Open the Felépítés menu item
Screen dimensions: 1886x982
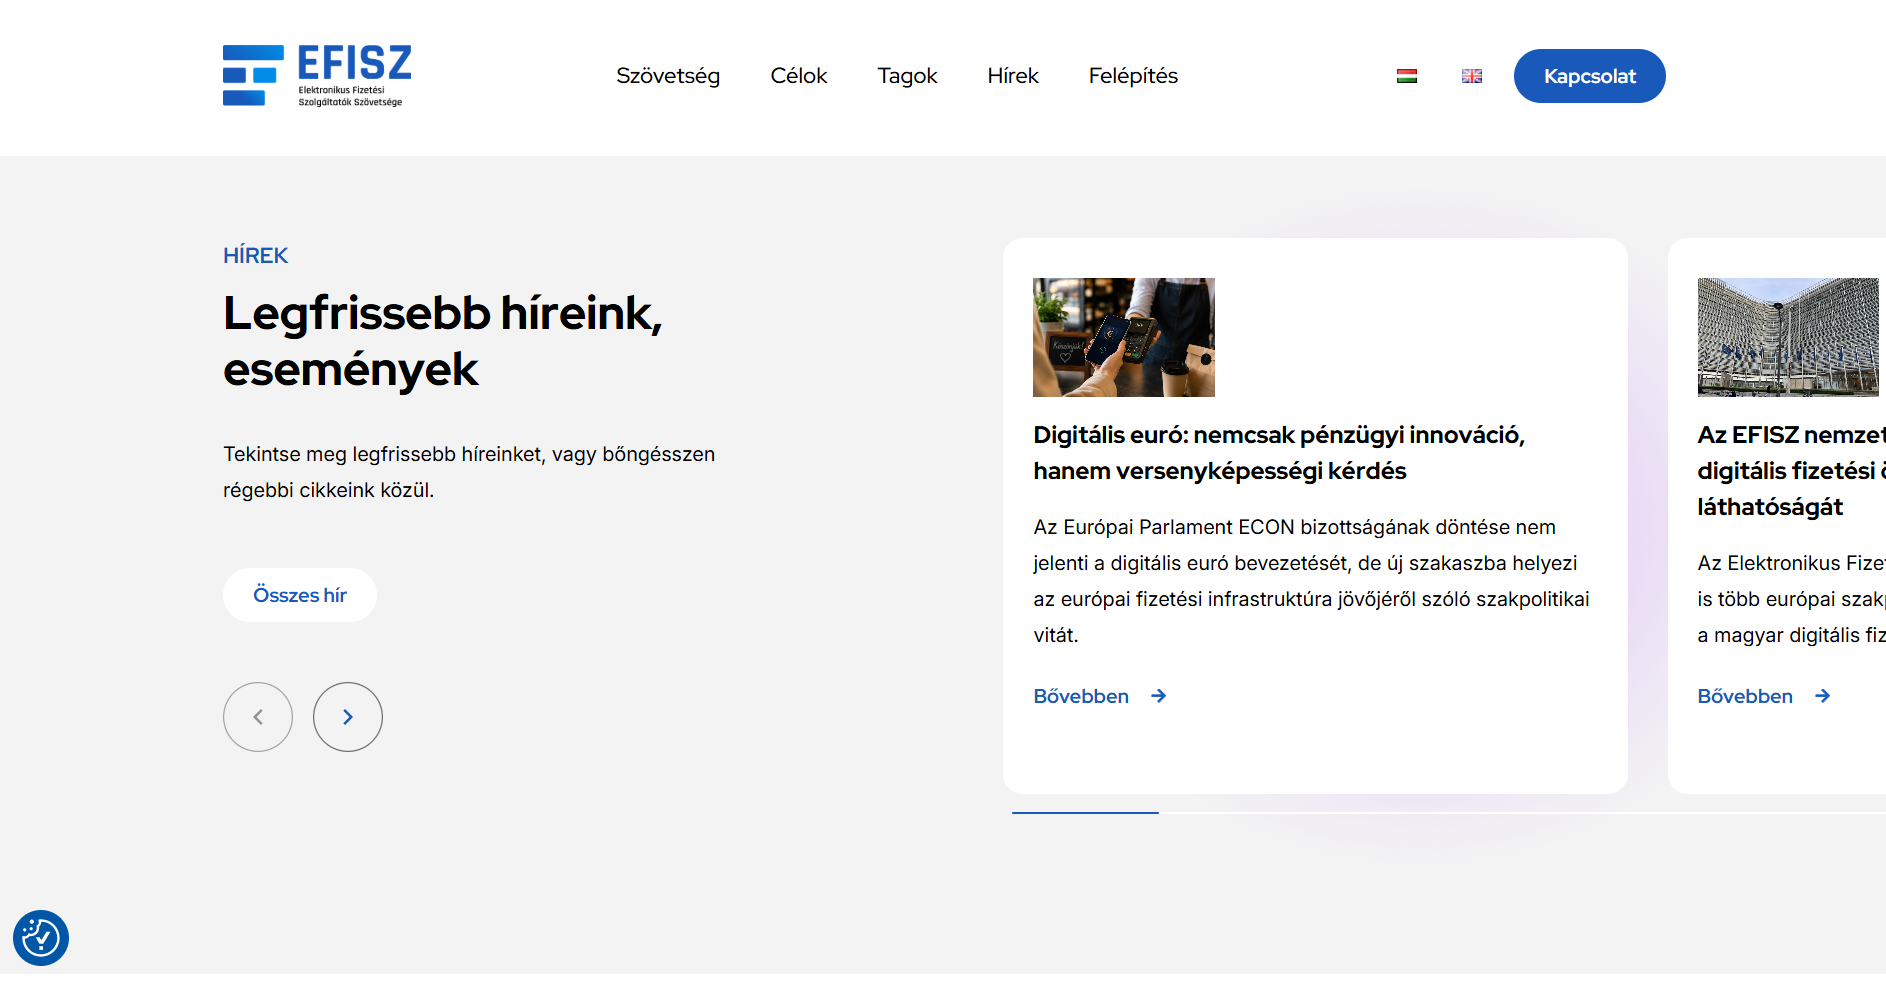tap(1133, 76)
